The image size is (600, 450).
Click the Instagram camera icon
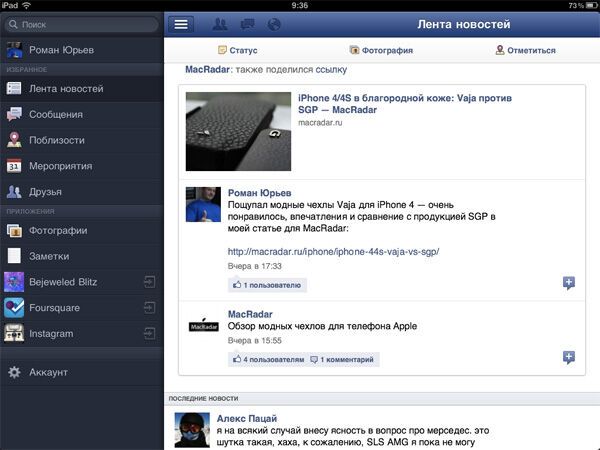(14, 333)
